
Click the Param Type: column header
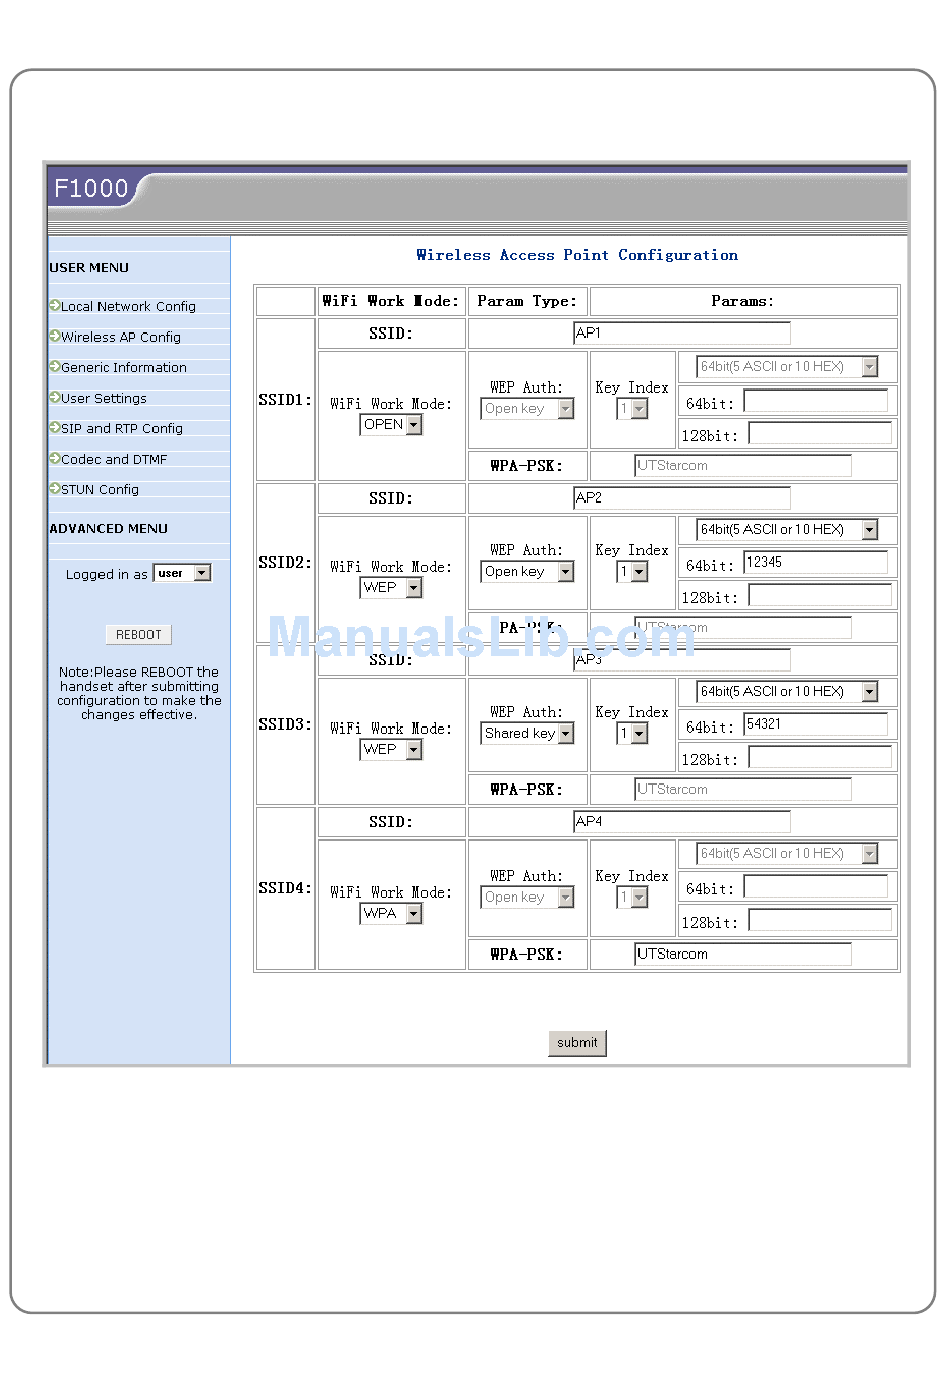click(527, 301)
